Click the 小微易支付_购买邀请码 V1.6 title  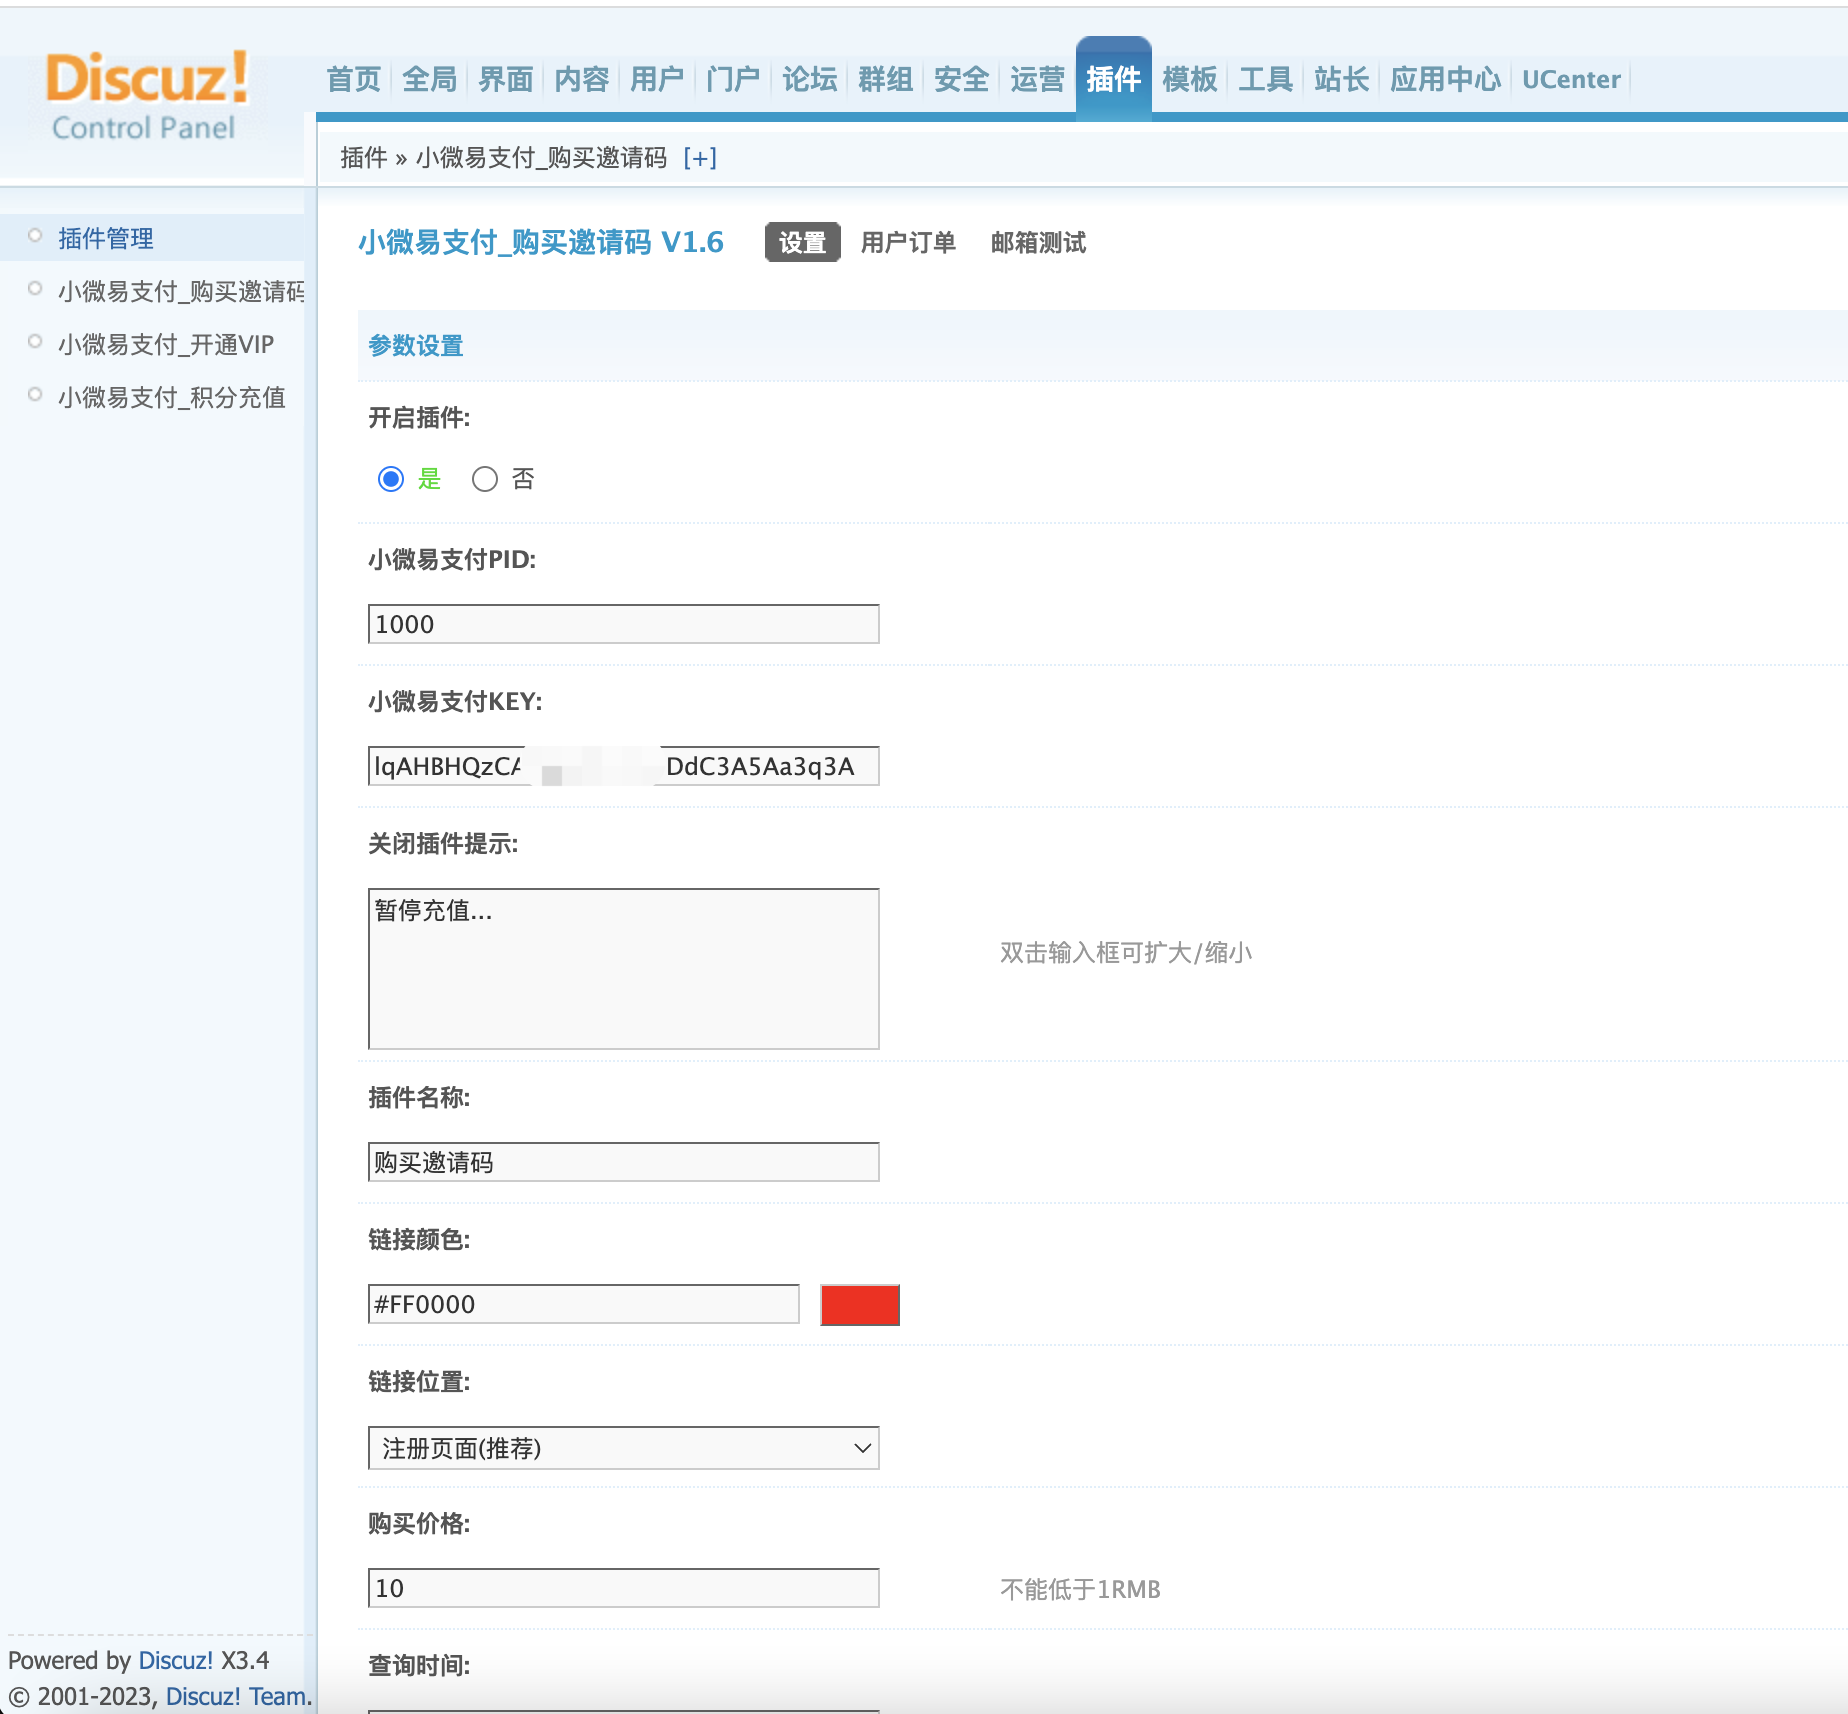[541, 242]
